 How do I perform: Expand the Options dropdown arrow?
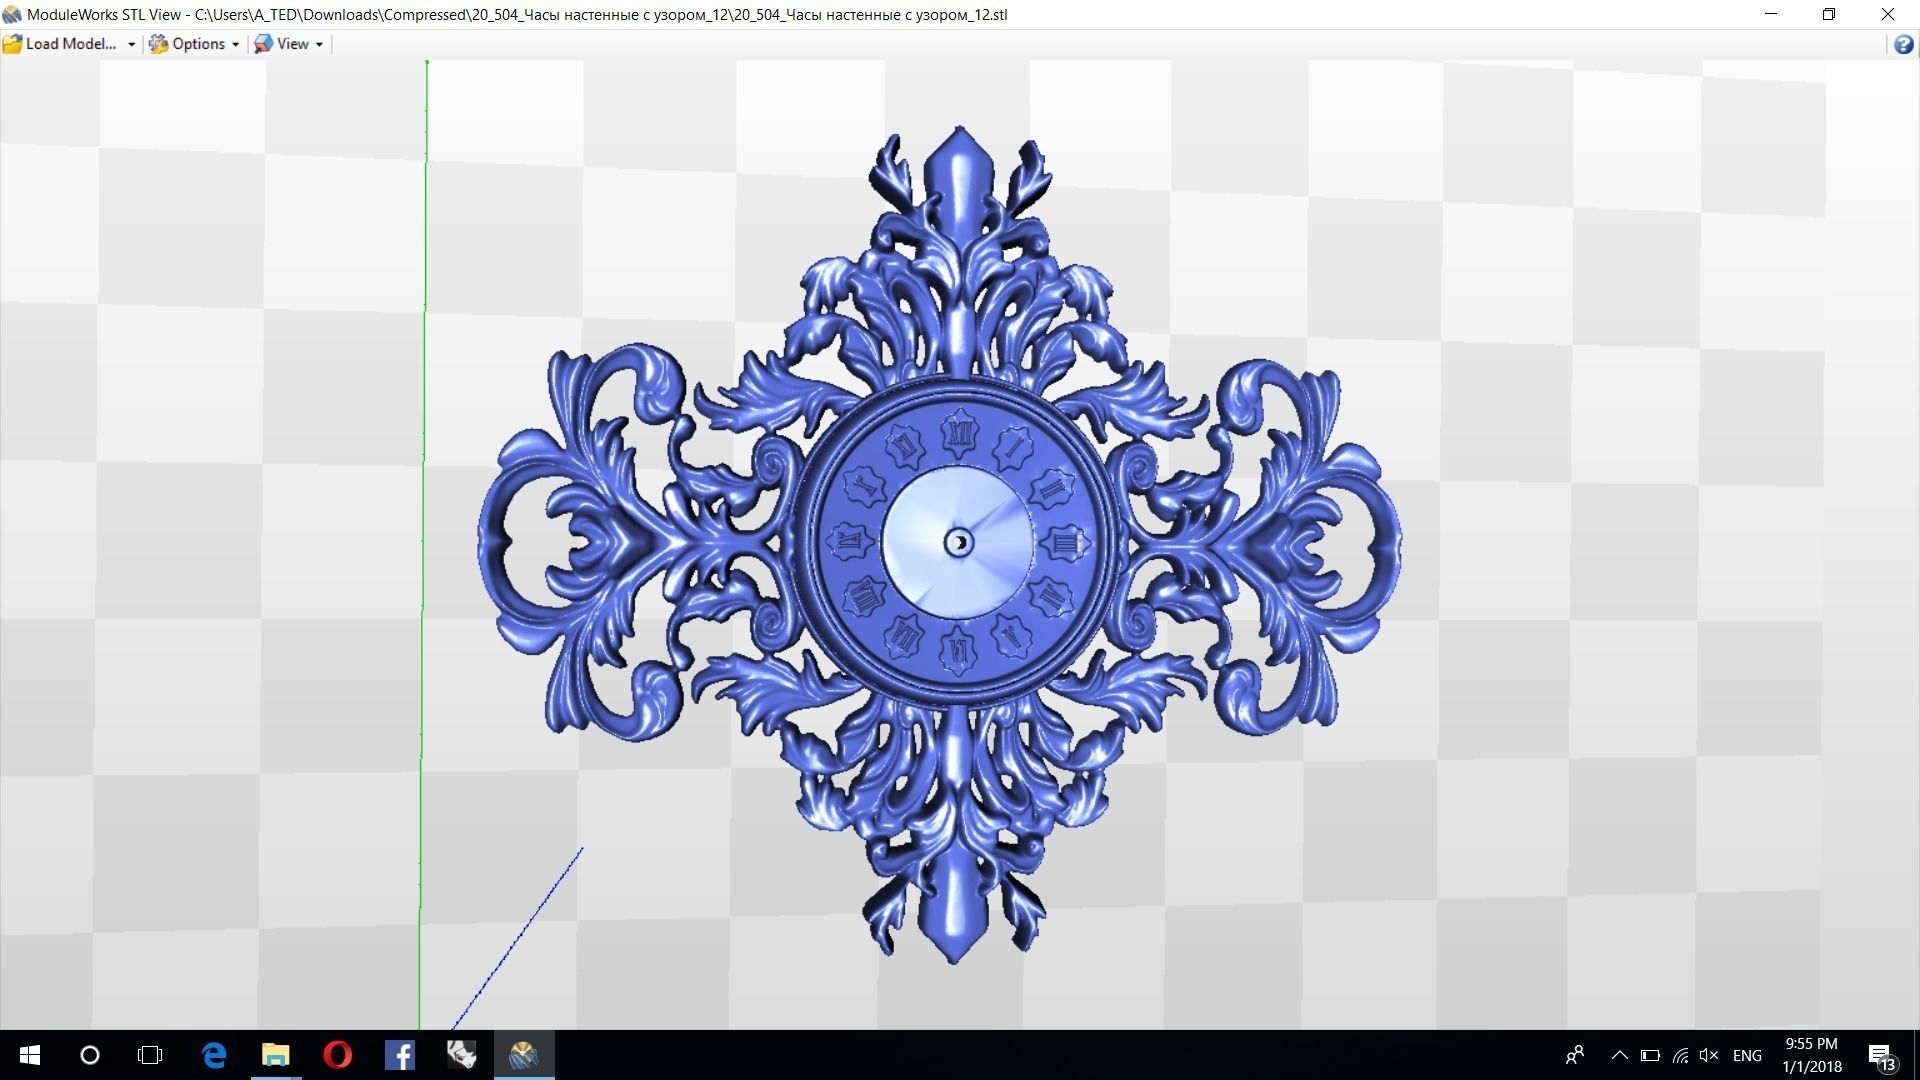(x=235, y=45)
